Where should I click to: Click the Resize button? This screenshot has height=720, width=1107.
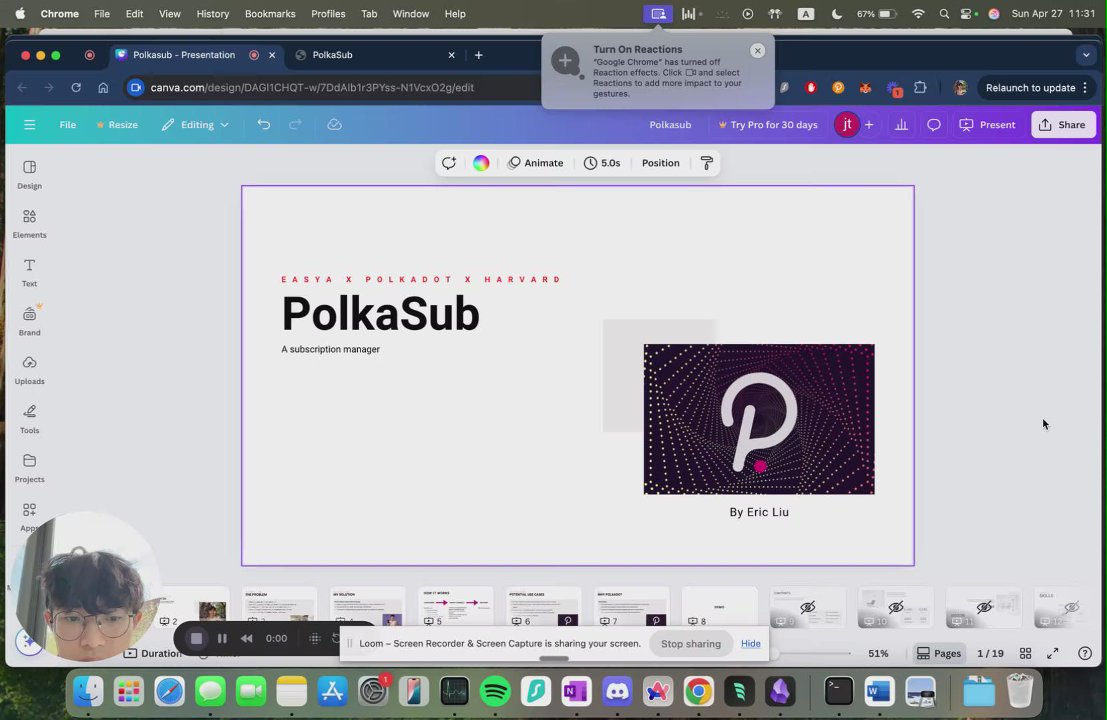click(x=117, y=125)
